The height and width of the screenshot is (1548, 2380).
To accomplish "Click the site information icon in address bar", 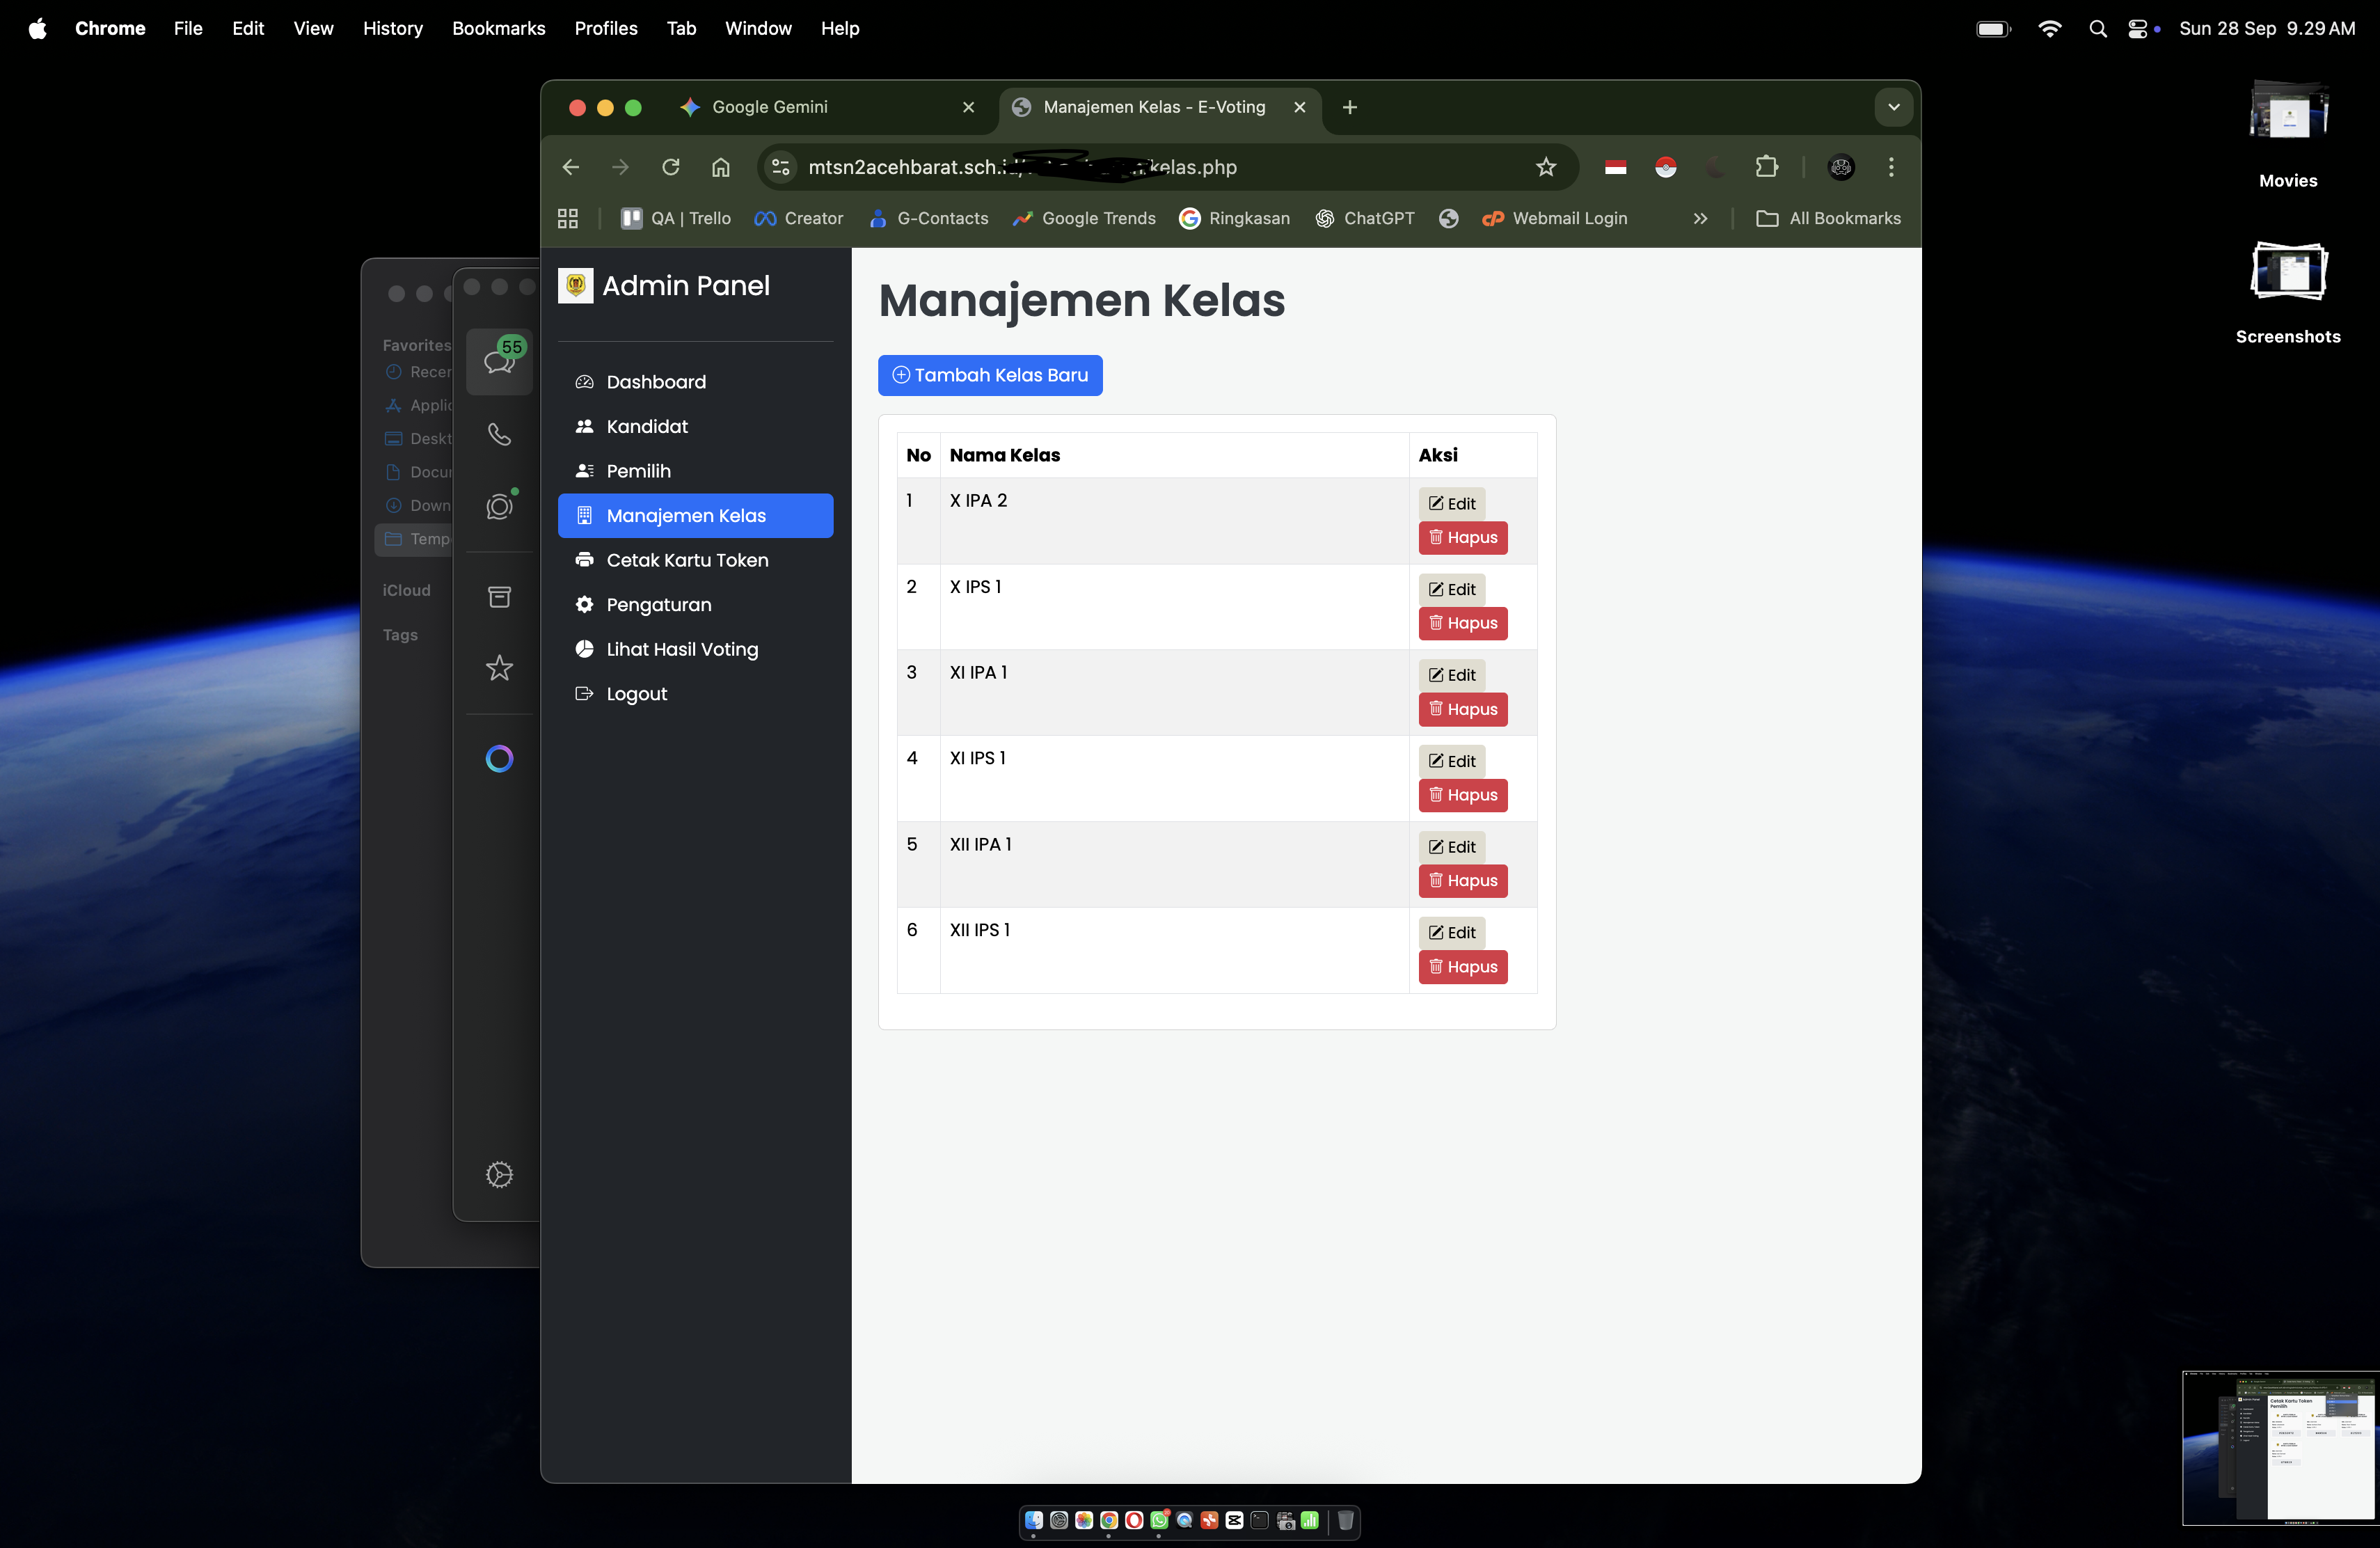I will point(782,167).
